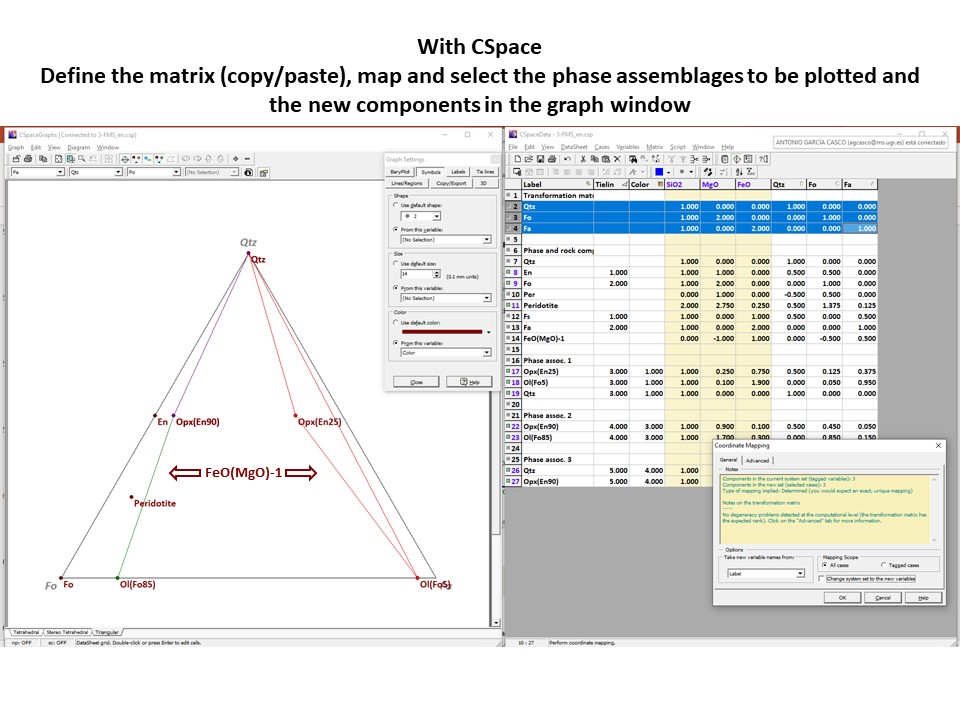The width and height of the screenshot is (960, 720).
Task: Click the open file icon in CSpaceData
Action: click(528, 159)
